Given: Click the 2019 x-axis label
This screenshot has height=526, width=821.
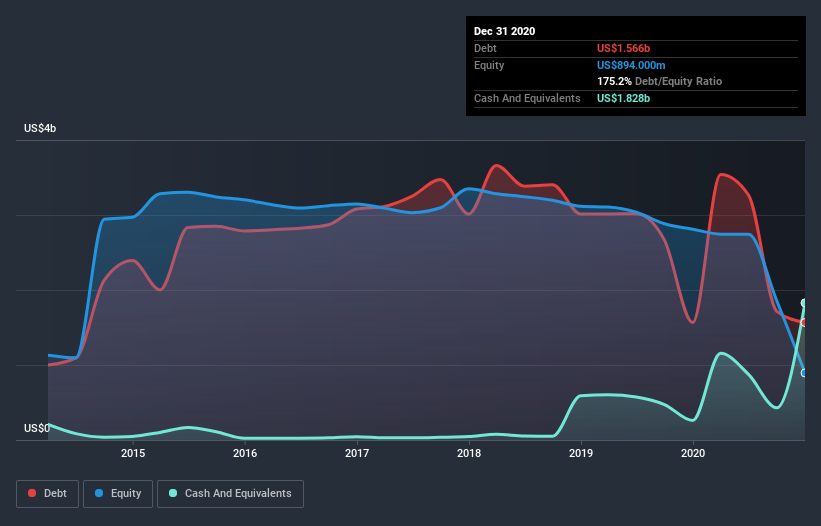Looking at the screenshot, I should (x=581, y=453).
